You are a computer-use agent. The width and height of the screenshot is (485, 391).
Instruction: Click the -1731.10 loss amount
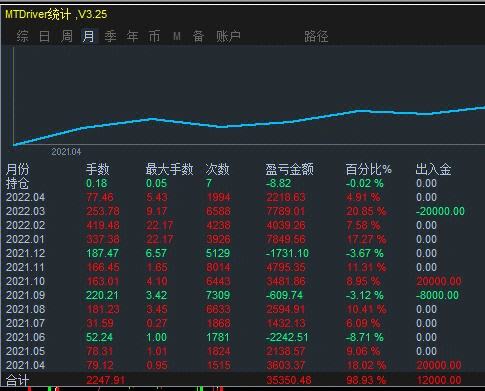[287, 253]
